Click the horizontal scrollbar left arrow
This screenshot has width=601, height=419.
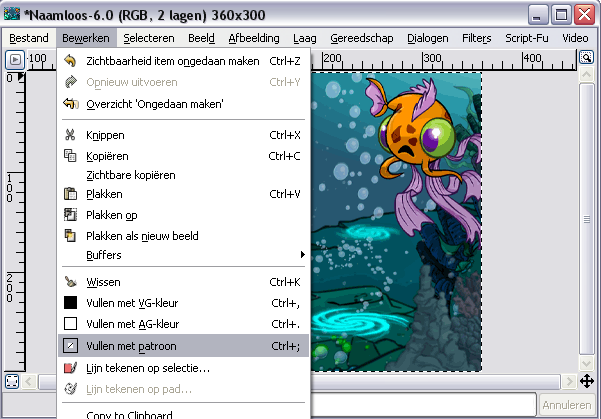[x=29, y=381]
